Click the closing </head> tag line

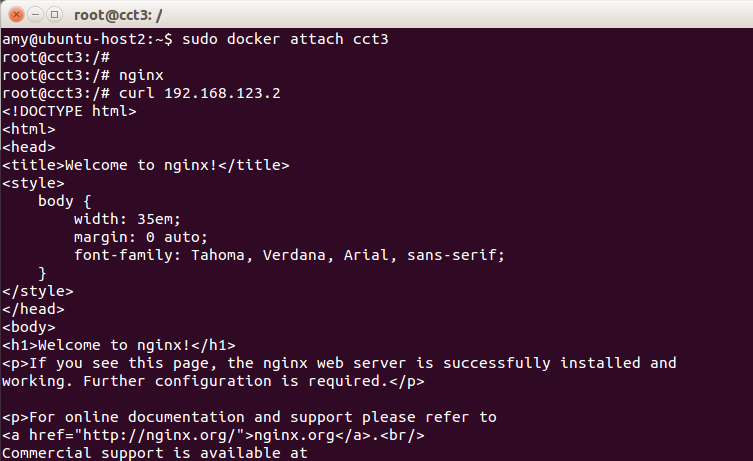[33, 309]
